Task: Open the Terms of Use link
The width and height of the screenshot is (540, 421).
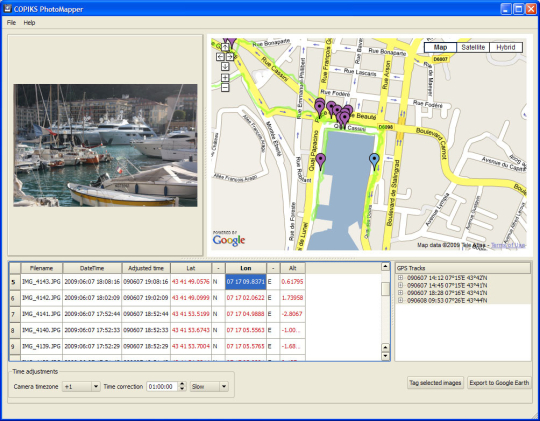Action: click(508, 245)
